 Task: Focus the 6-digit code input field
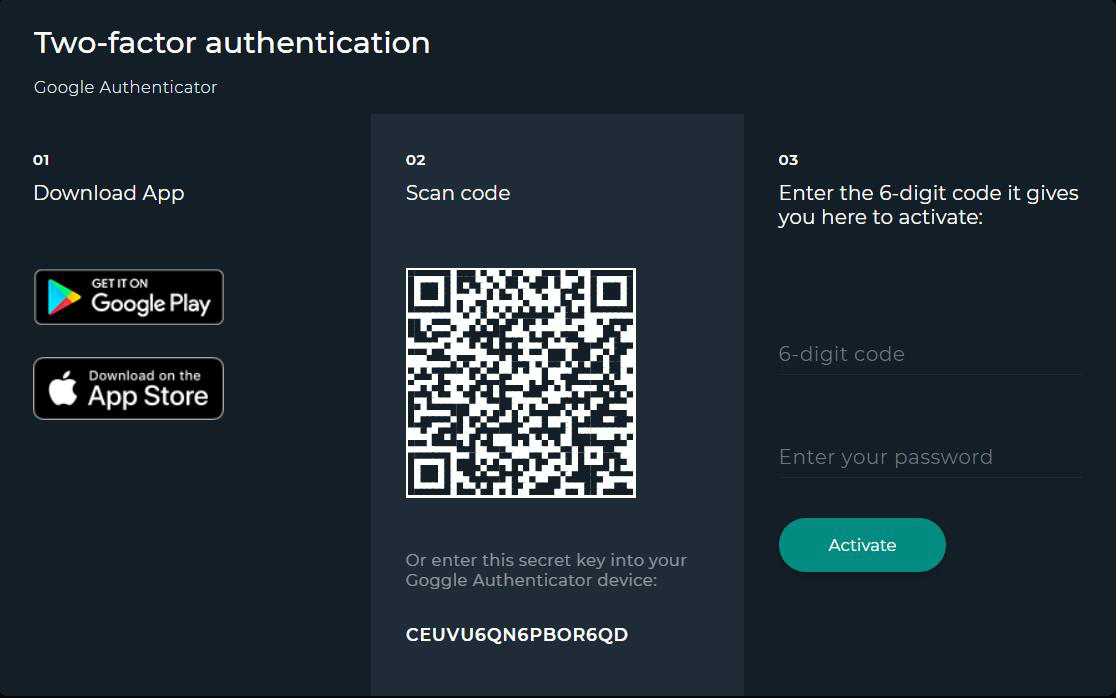(x=929, y=354)
